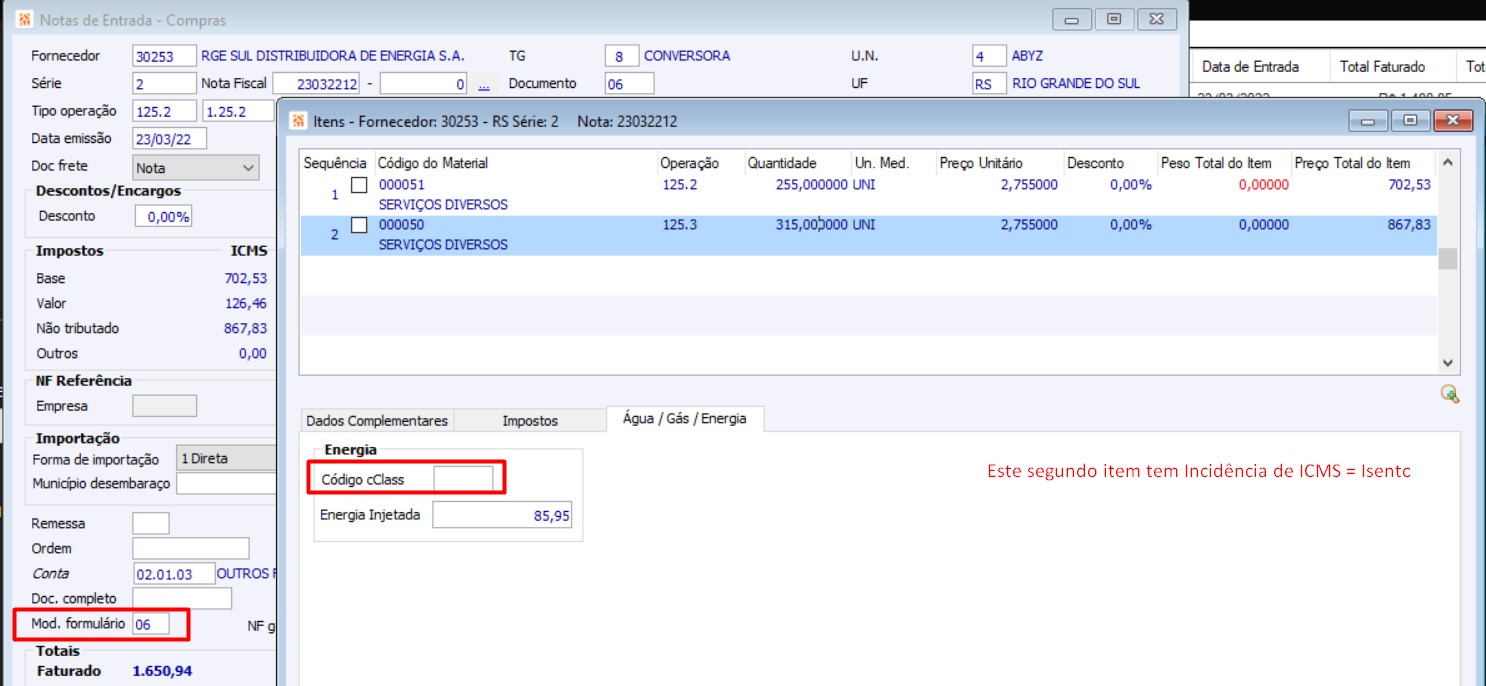Viewport: 1486px width, 686px height.
Task: Click the Doc. completo field
Action: coord(182,599)
